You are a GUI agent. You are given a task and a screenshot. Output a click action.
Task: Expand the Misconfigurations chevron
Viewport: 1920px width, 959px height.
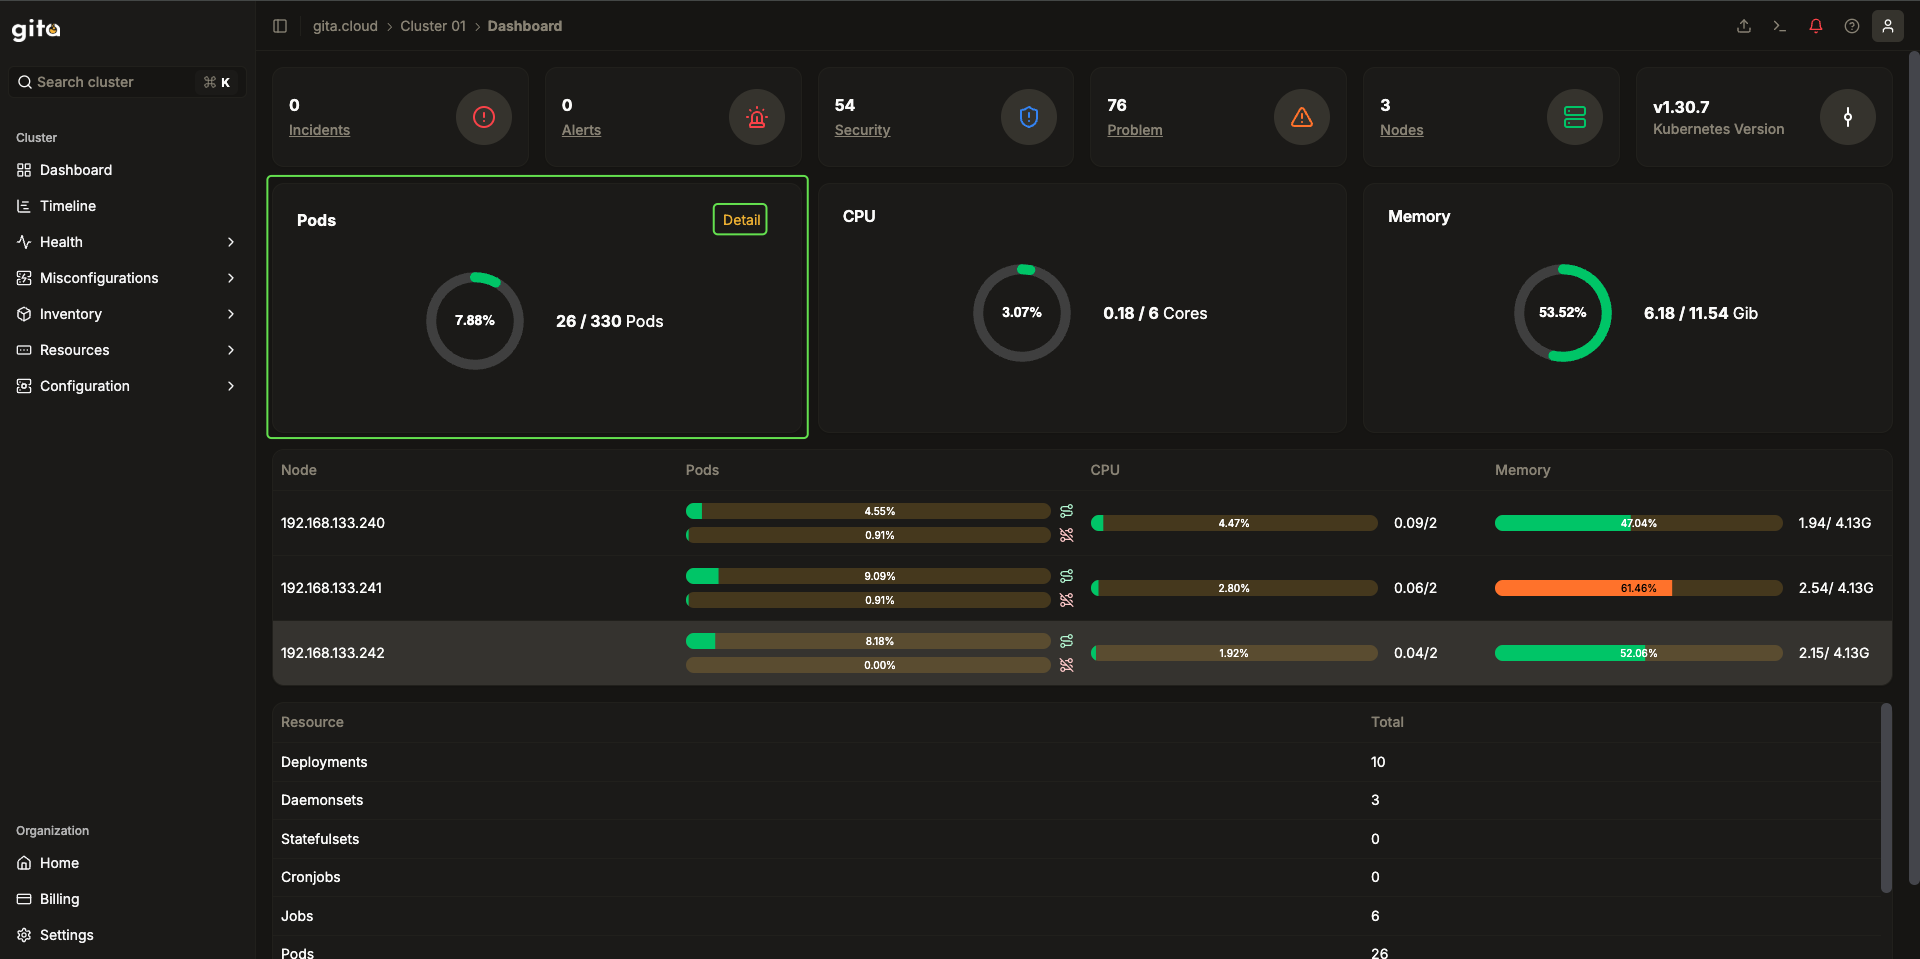tap(231, 278)
